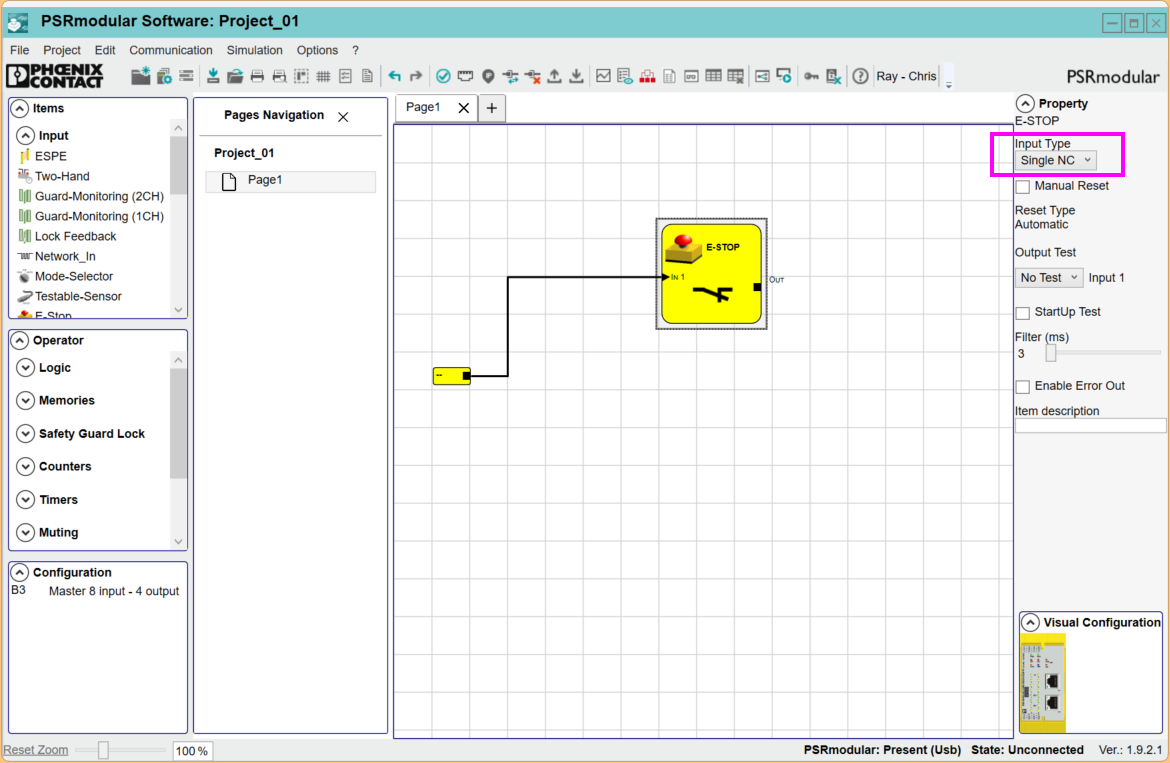
Task: Click the location pin toolbar icon
Action: [x=488, y=75]
